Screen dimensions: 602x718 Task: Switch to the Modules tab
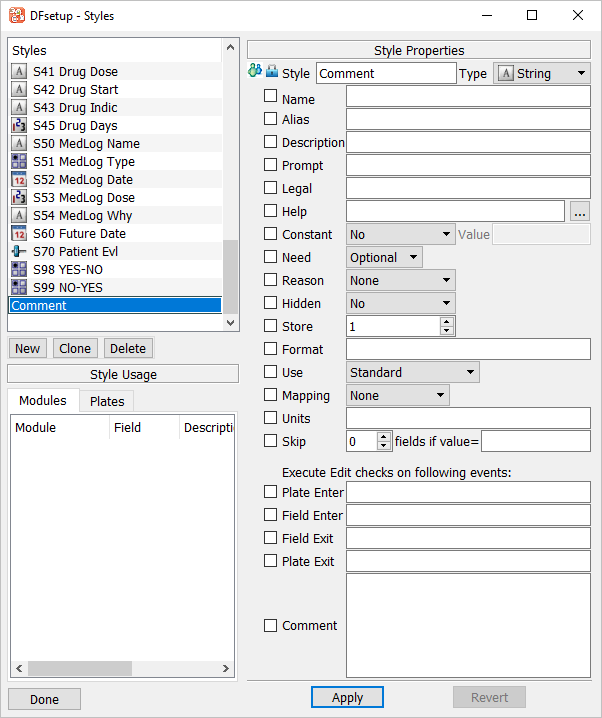coord(43,400)
